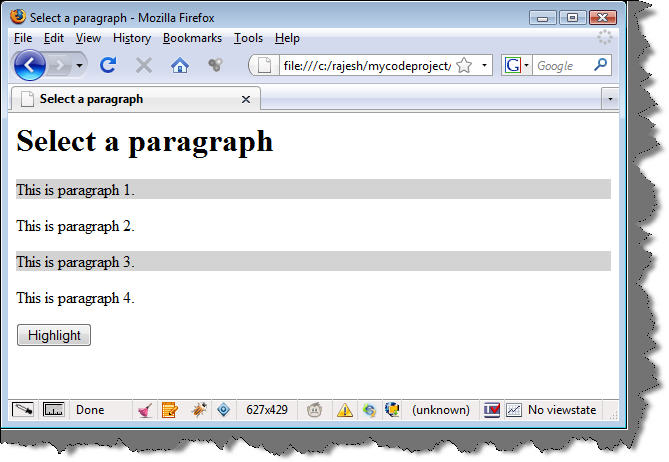This screenshot has height=462, width=669.
Task: Click the '(unknown)' status bar text
Action: tap(441, 410)
